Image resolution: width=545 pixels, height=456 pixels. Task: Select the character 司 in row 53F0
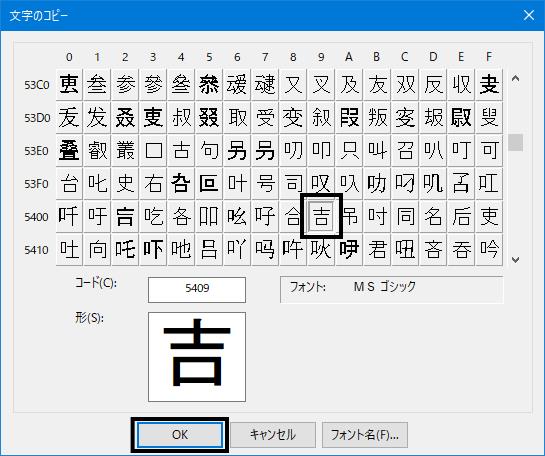tap(293, 184)
